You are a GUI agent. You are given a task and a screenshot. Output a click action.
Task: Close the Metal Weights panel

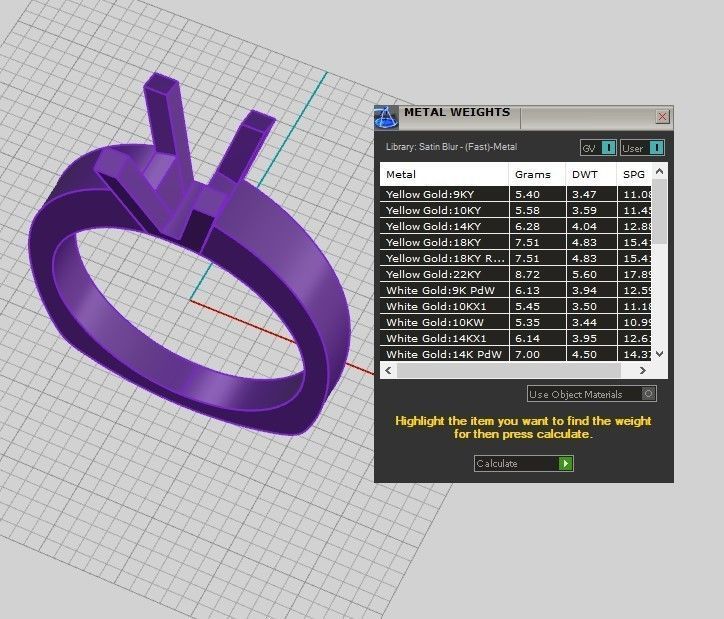[662, 116]
